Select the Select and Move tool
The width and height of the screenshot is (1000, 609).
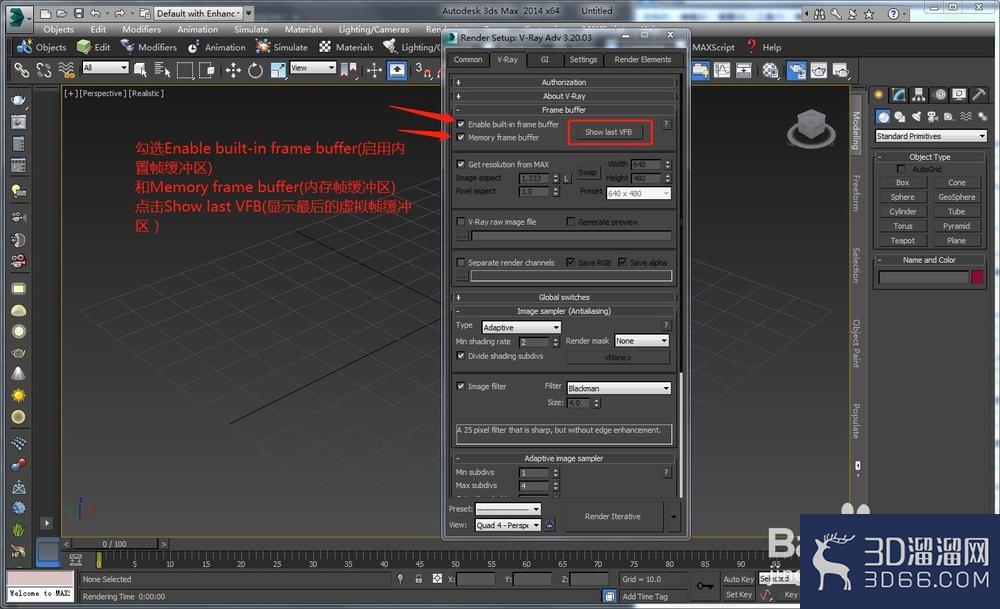coord(233,70)
